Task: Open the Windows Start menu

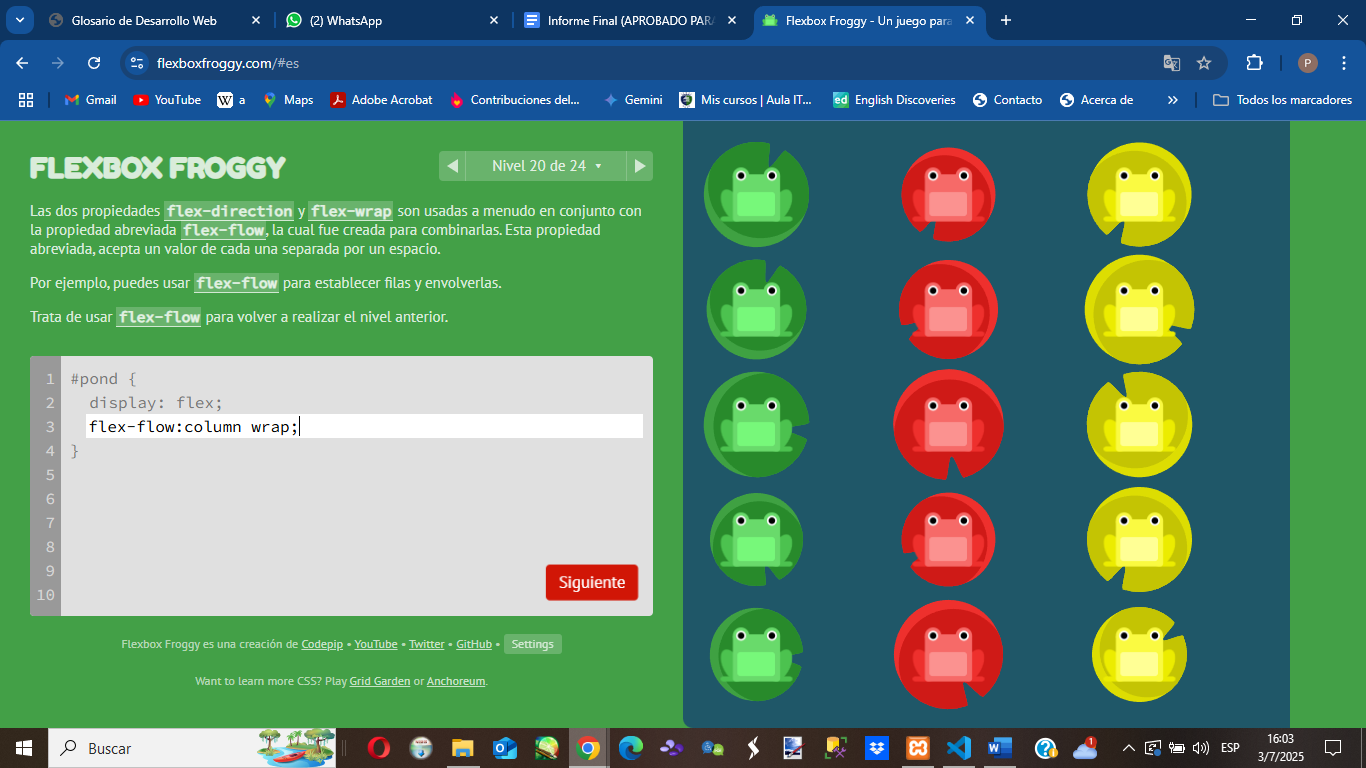Action: point(24,748)
